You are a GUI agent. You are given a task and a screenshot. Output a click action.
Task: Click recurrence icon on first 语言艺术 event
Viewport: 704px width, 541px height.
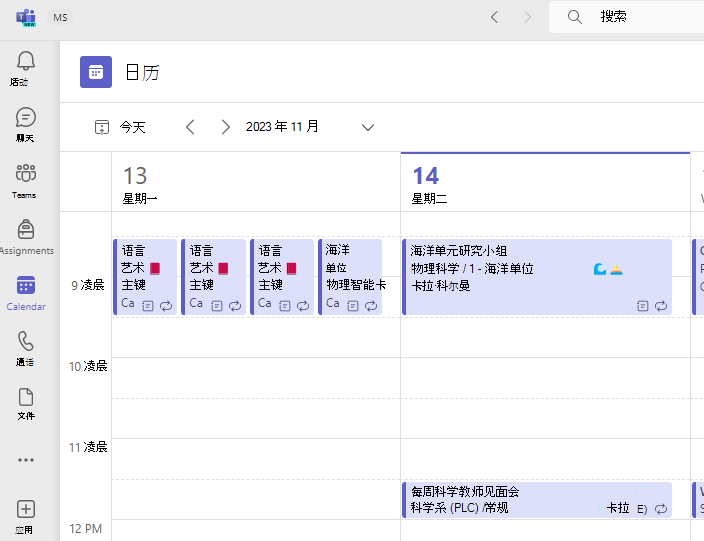(x=166, y=306)
